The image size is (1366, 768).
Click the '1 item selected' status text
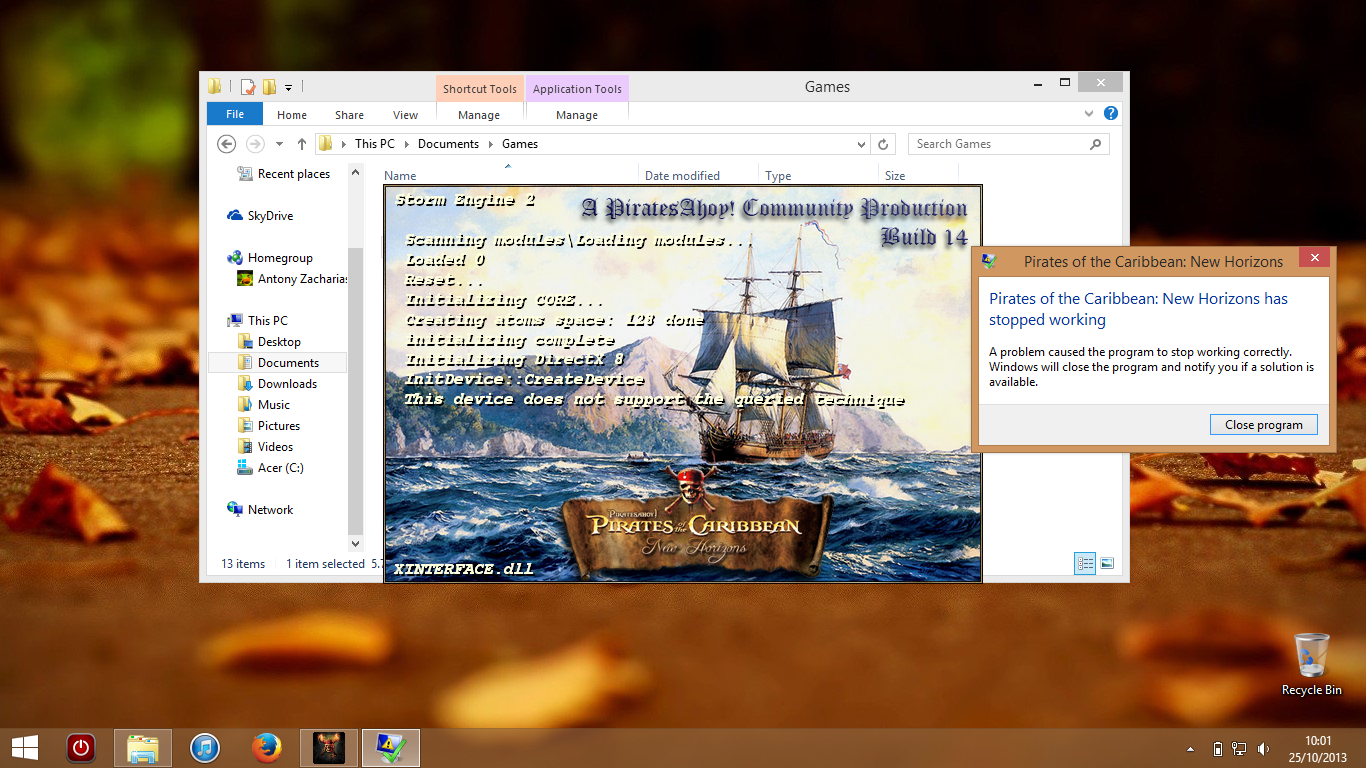[x=325, y=564]
